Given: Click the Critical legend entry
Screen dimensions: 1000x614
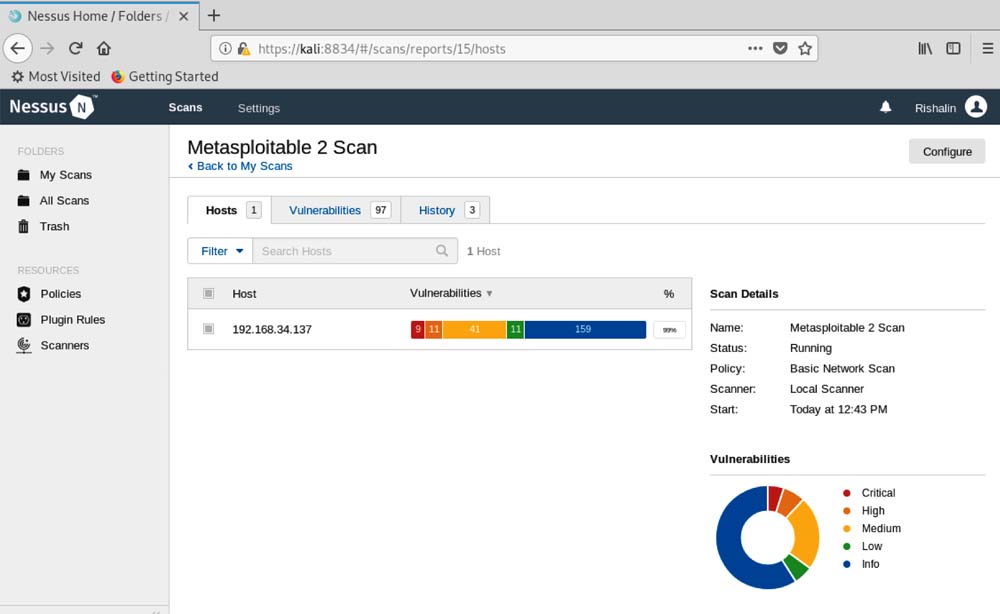Looking at the screenshot, I should (869, 493).
